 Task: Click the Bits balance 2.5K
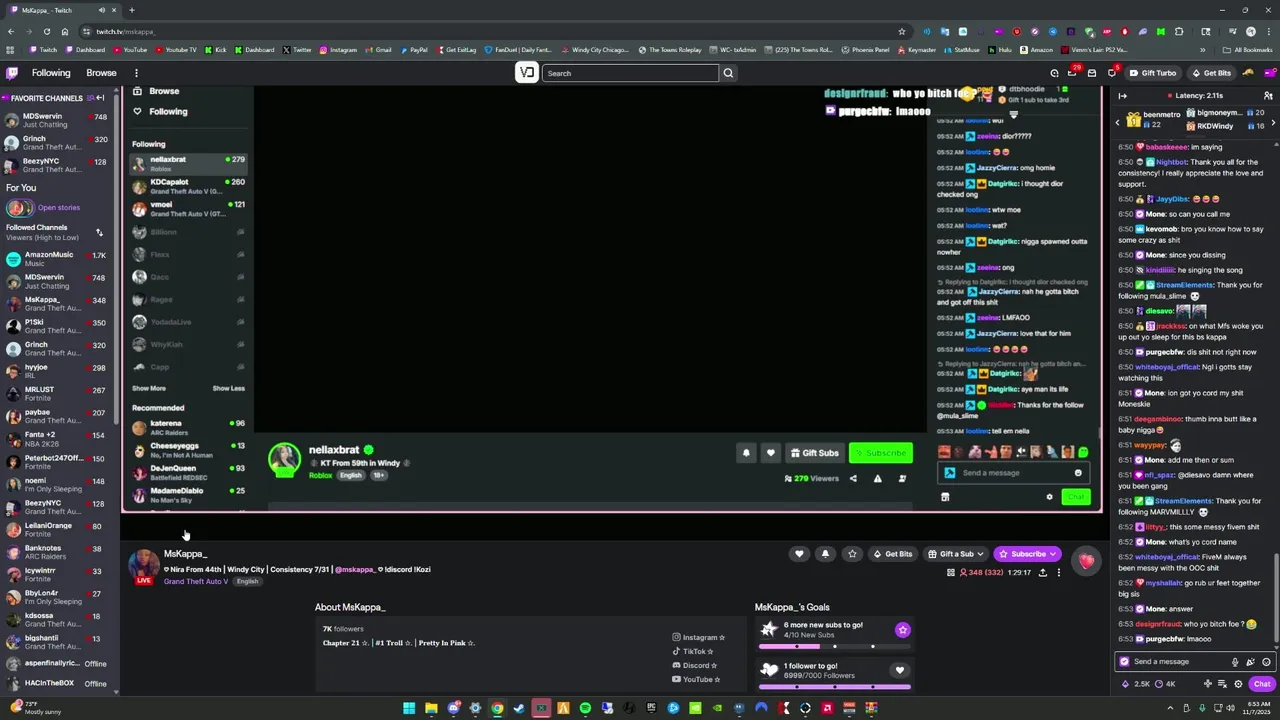1136,684
